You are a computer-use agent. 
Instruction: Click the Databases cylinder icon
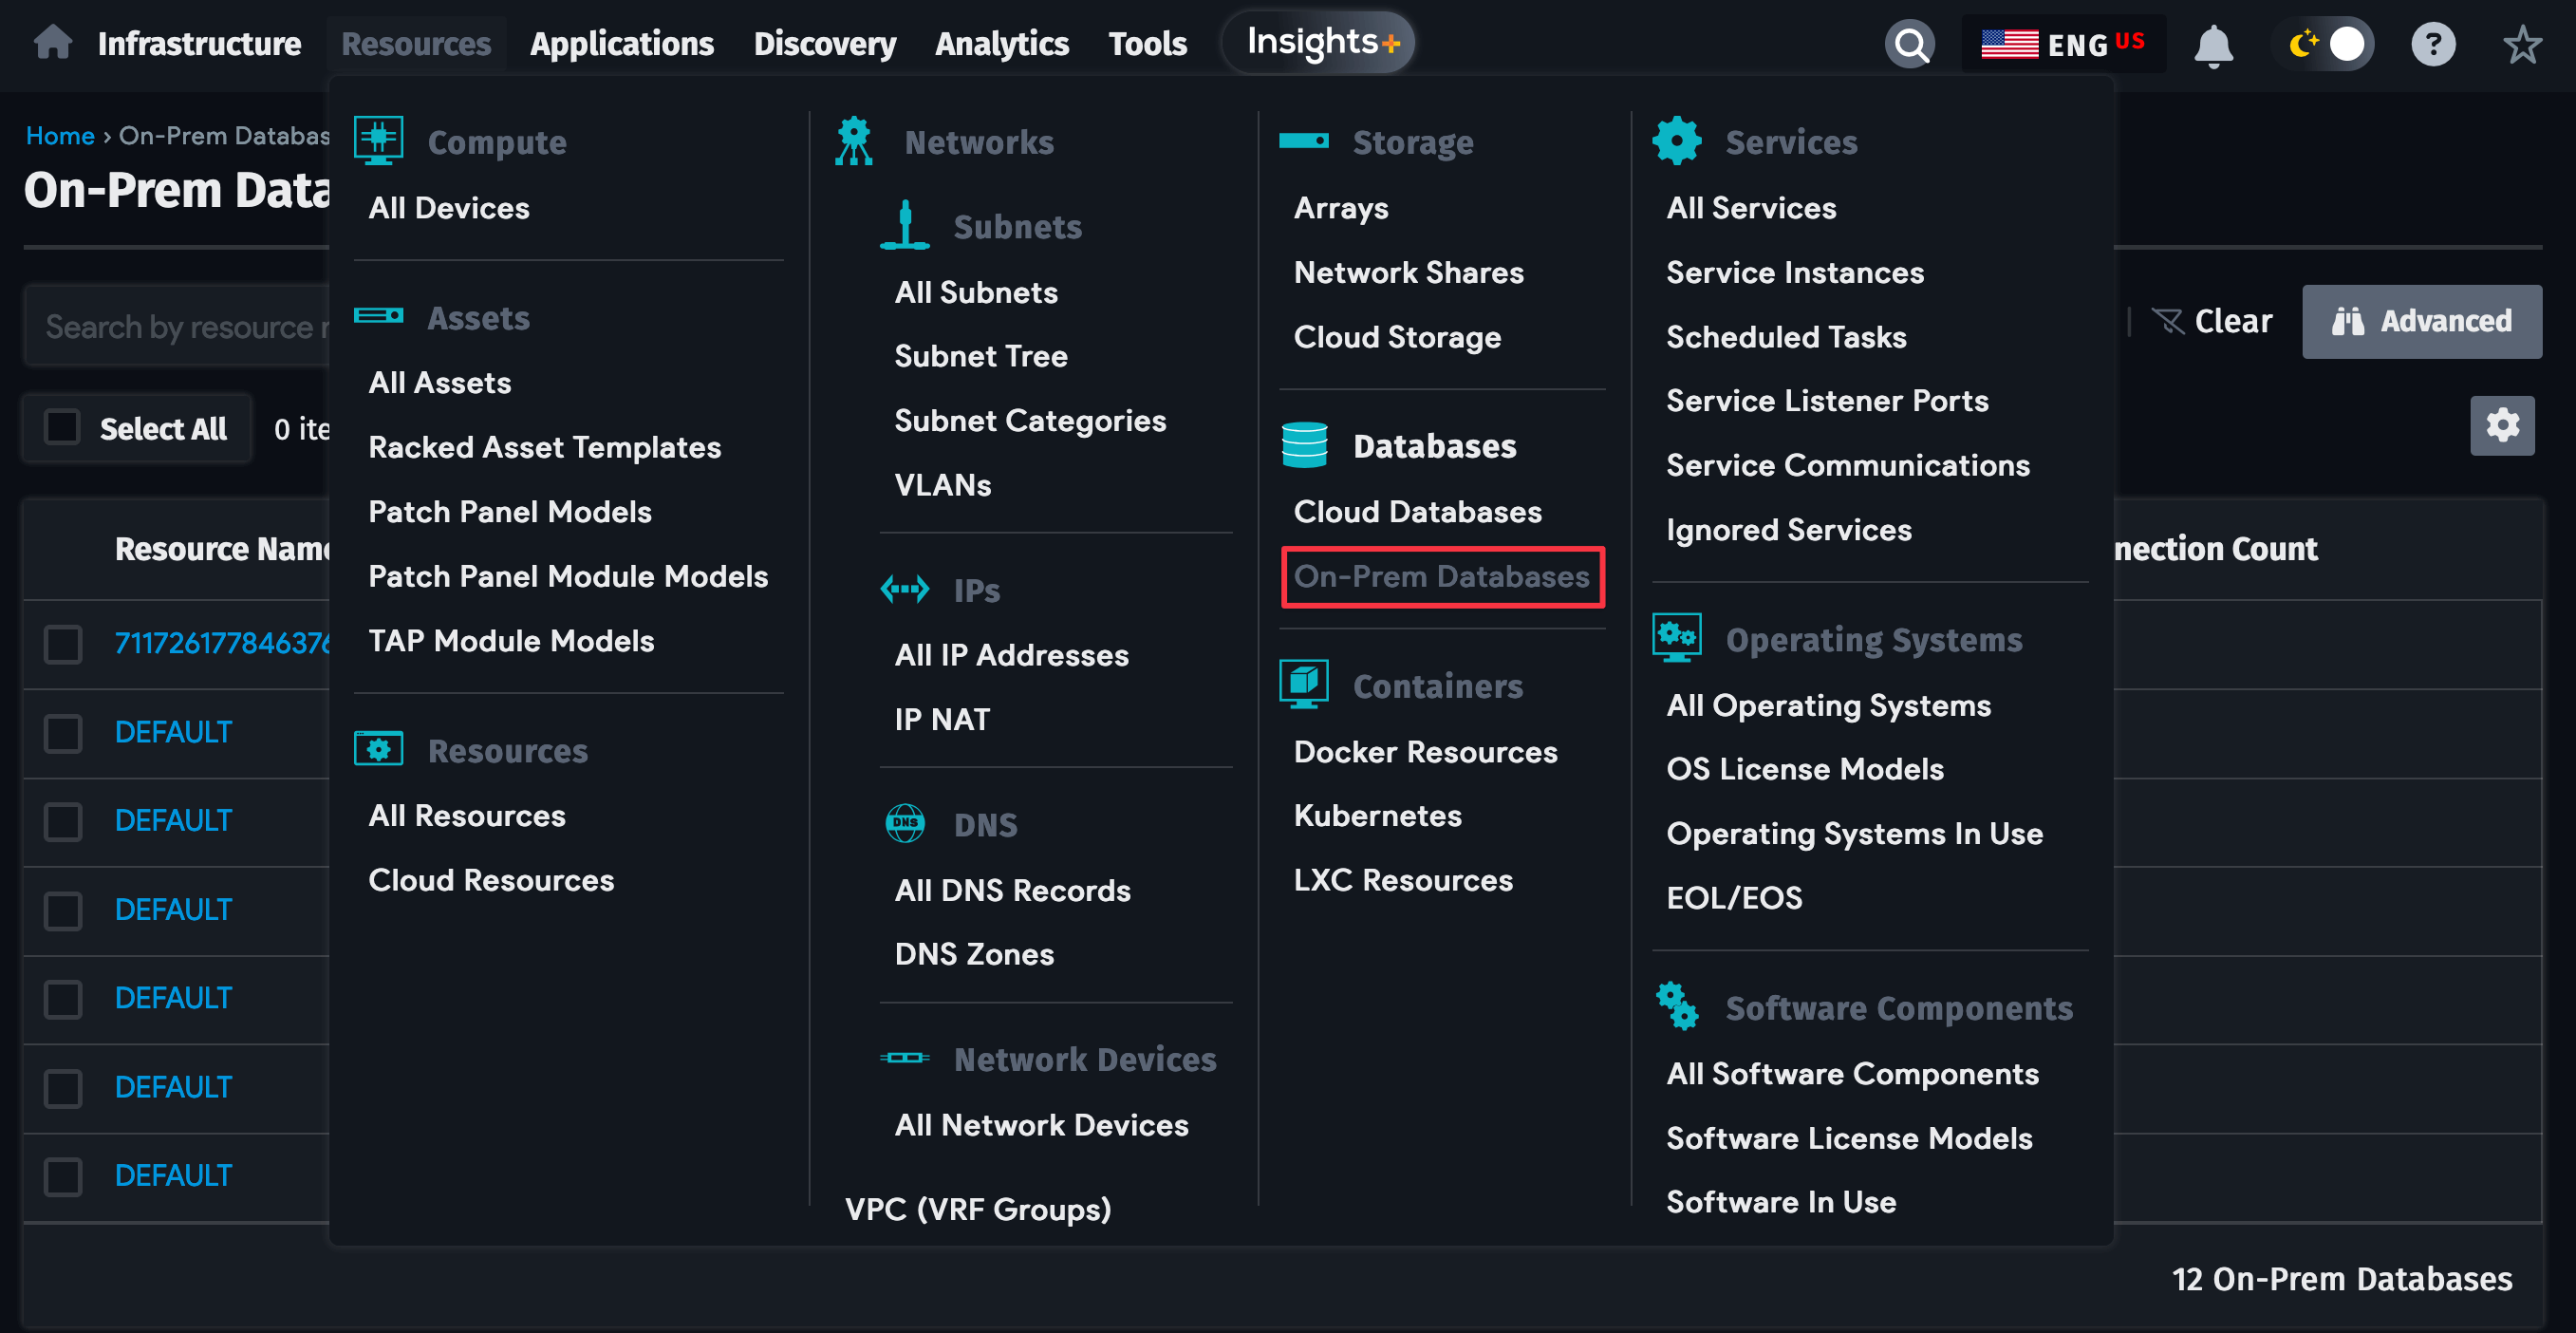(1304, 446)
